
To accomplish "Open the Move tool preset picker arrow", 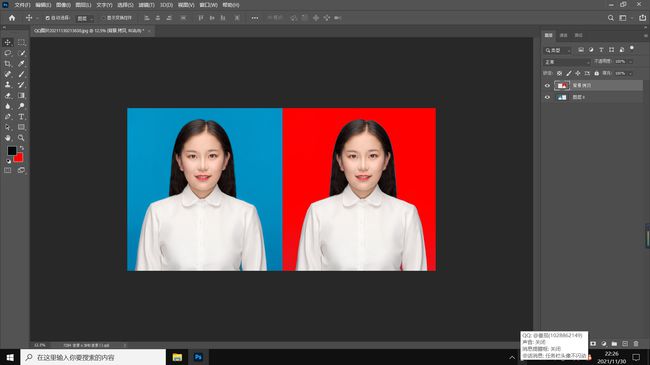I will [37, 18].
